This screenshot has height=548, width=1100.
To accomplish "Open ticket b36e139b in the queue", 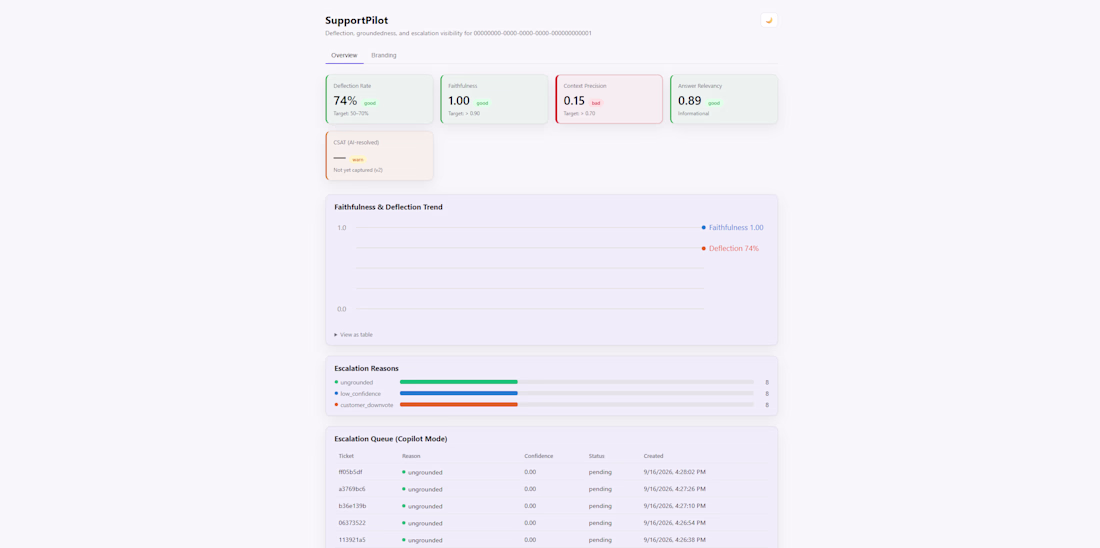I will [352, 506].
